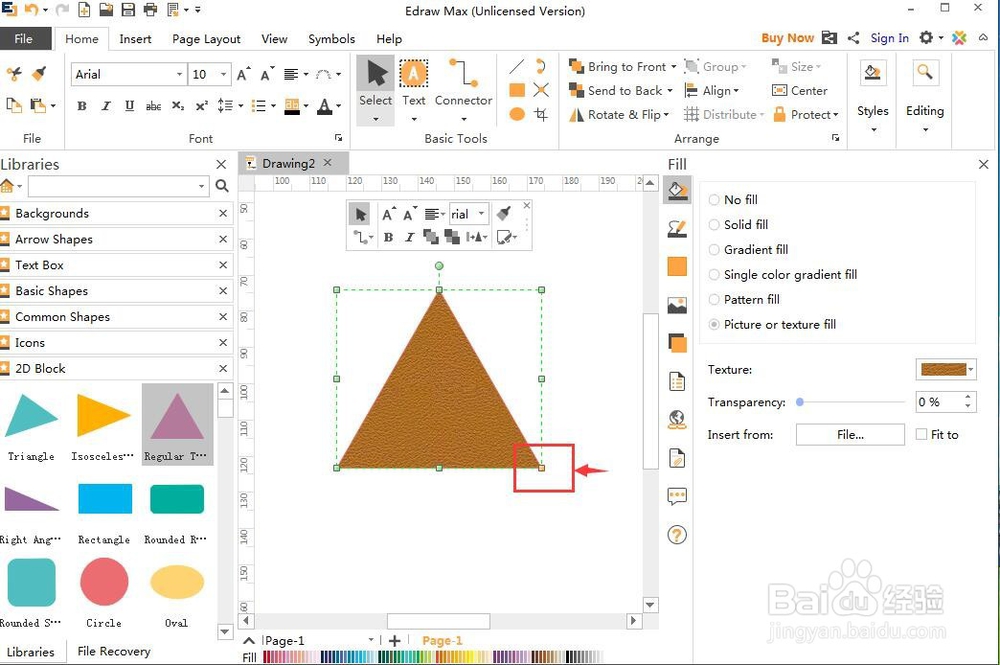This screenshot has height=665, width=1000.
Task: Click the Buy Now link
Action: (788, 38)
